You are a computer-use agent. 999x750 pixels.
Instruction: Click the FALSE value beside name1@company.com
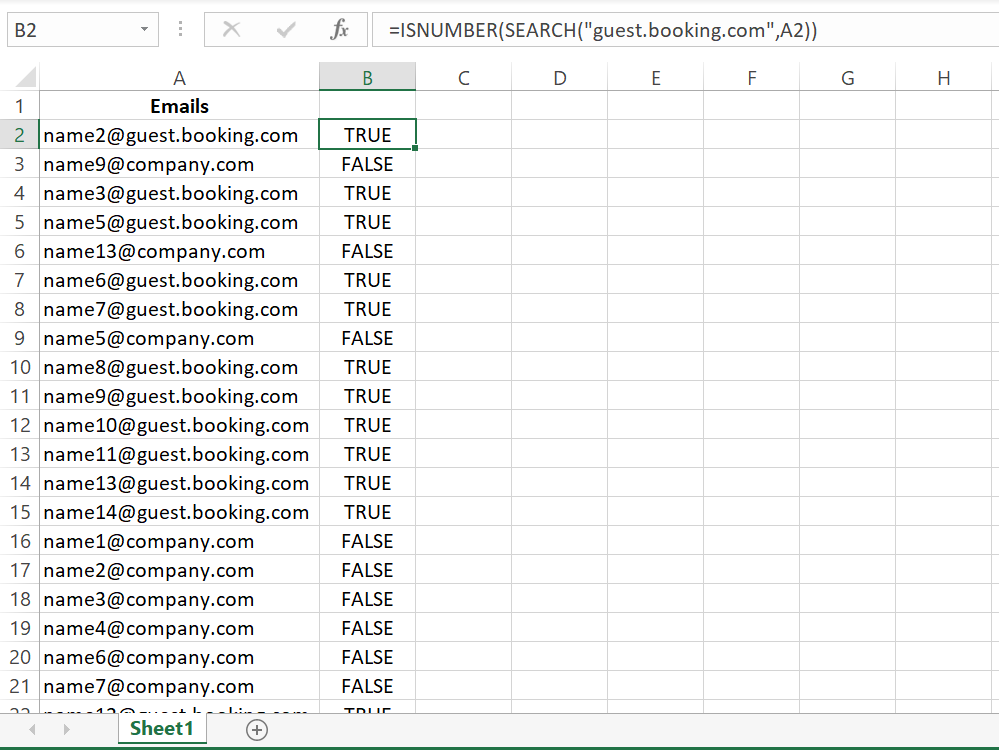pos(366,541)
